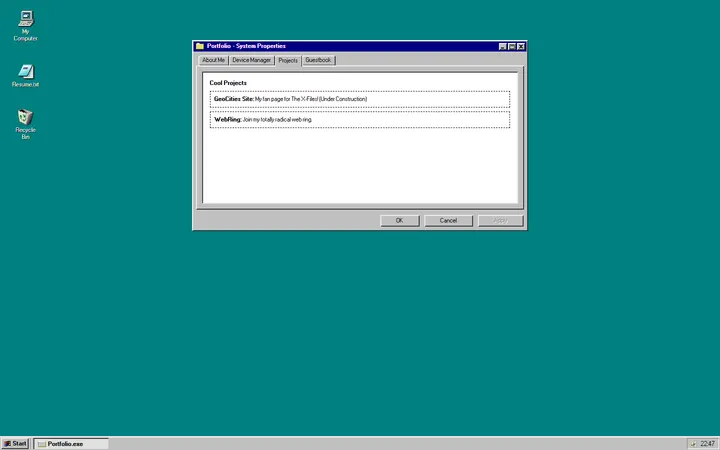Close the Portfolio - System Properties window
720x450 pixels.
521,46
